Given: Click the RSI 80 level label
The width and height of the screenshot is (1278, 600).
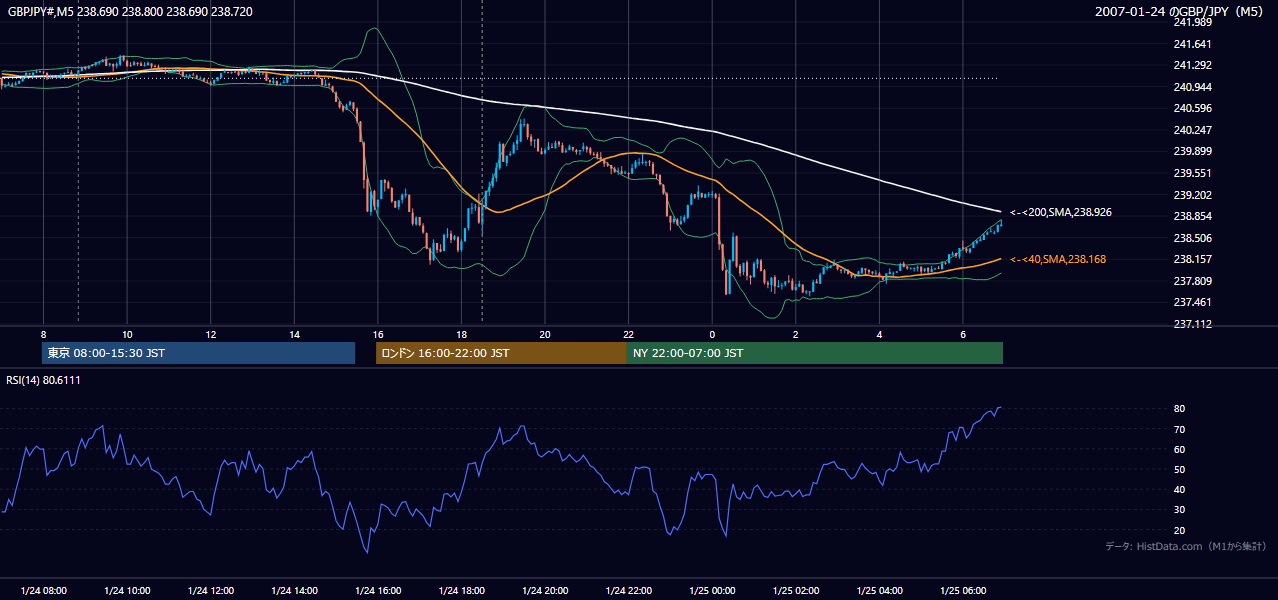Looking at the screenshot, I should pyautogui.click(x=1180, y=409).
